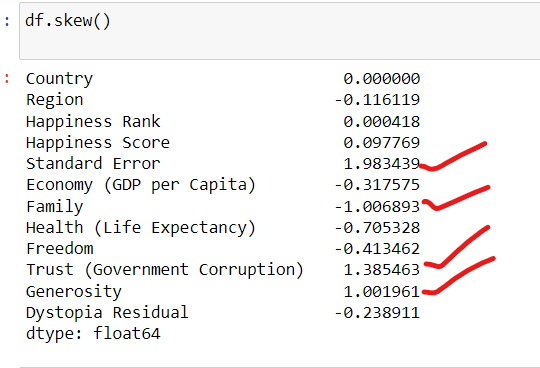Select the Trust (Government Corruption) label
Screen dimensions: 540x368
point(165,270)
